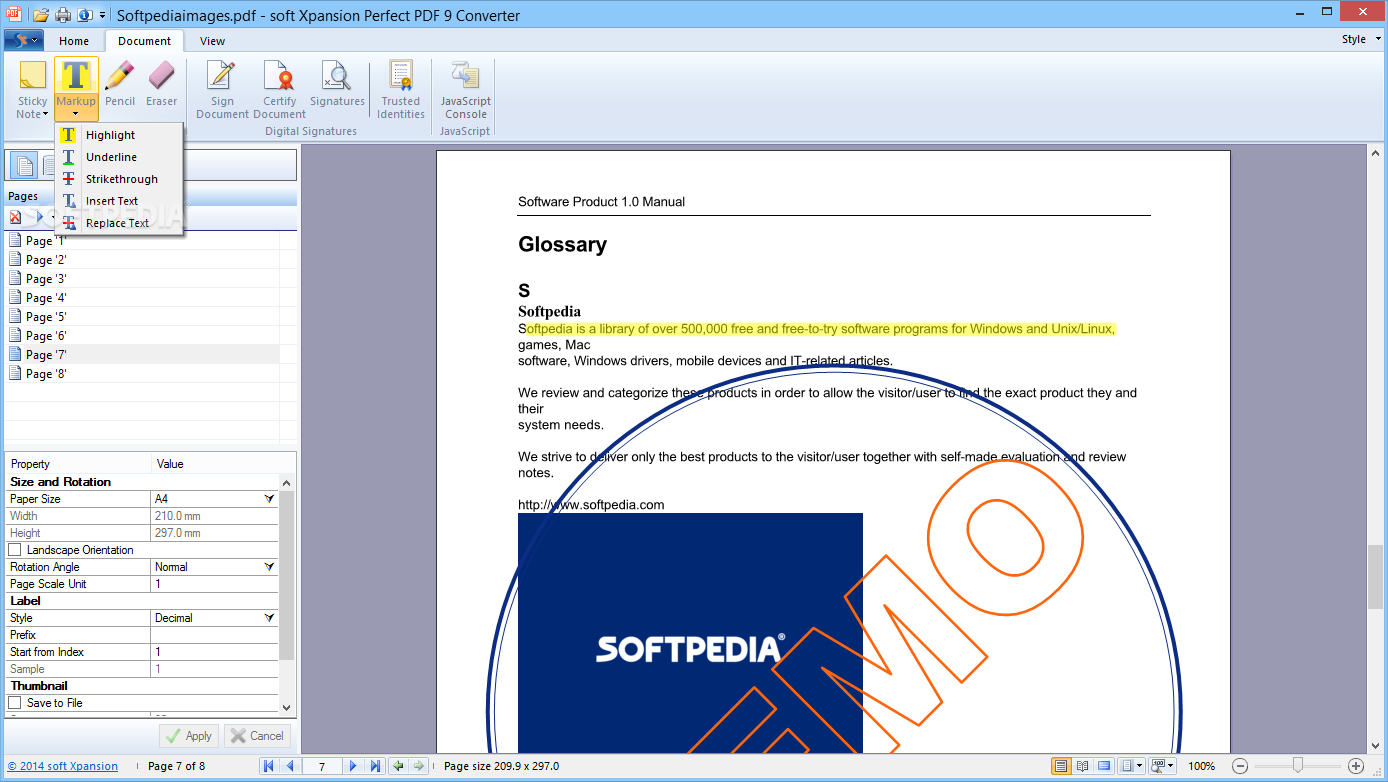Select the blue full-width layout icon
This screenshot has width=1388, height=782.
(x=1104, y=766)
